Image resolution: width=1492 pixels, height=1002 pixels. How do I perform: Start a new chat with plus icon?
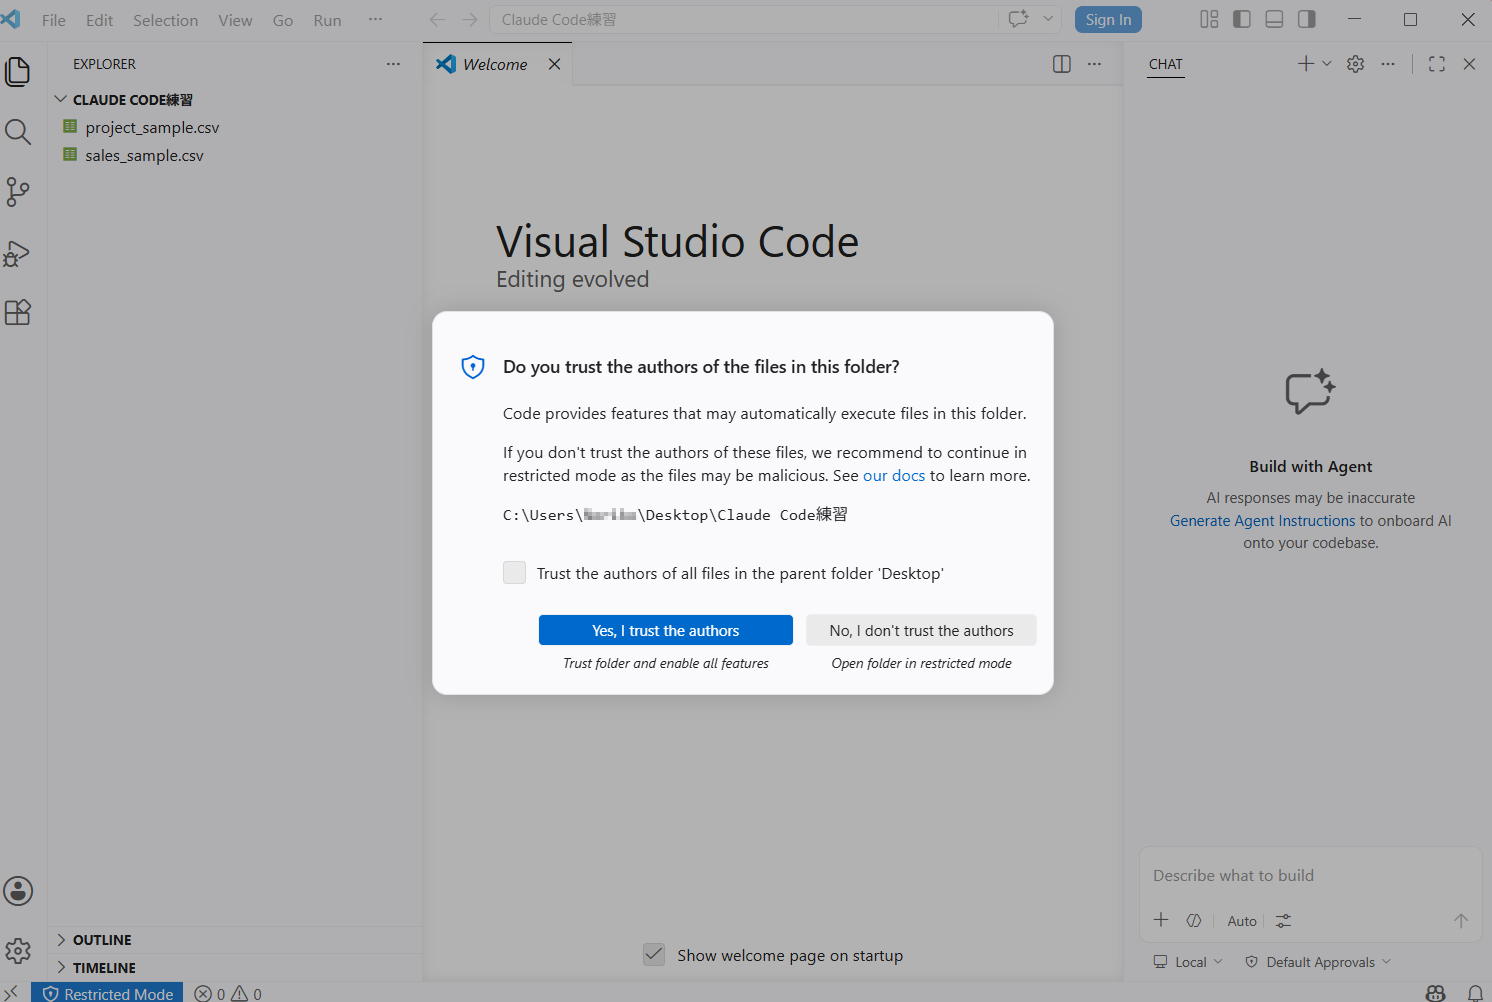(x=1306, y=64)
